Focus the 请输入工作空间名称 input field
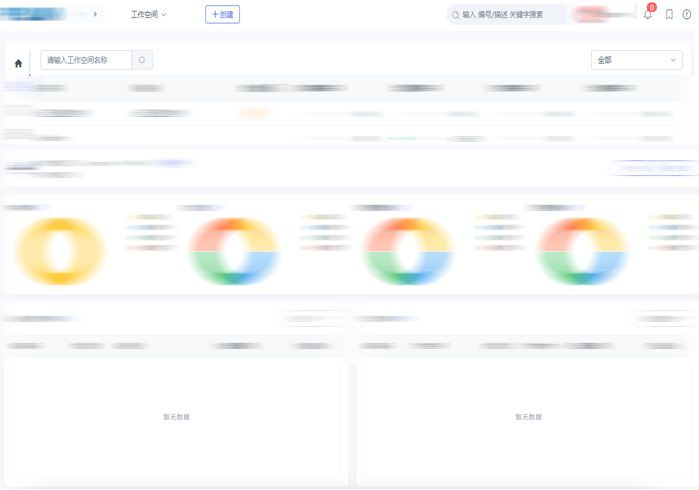Screen dimensions: 699x490 tap(86, 60)
